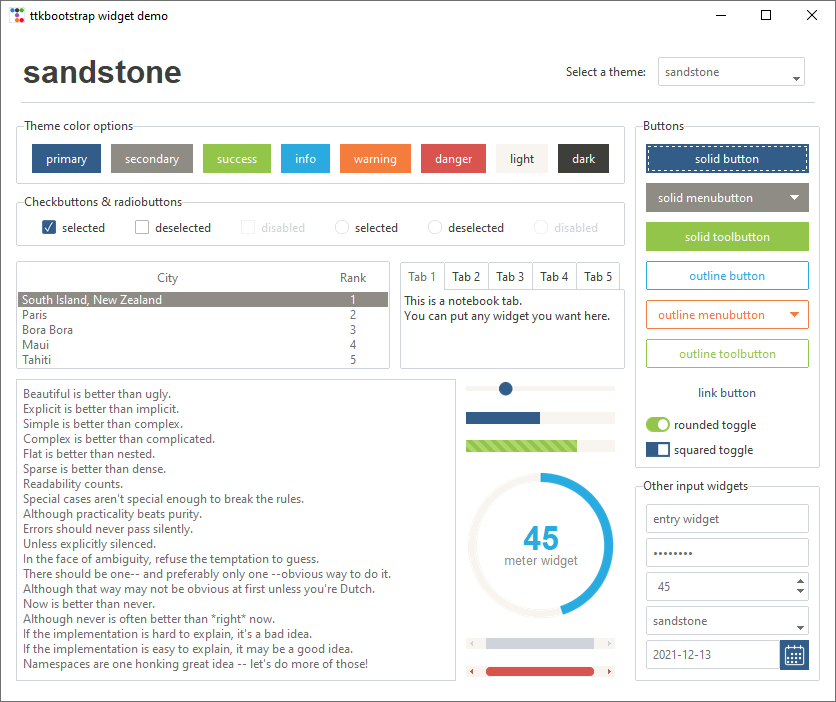Click the spinbox down arrow to decrease 45
Viewport: 836px width, 702px height.
(x=799, y=591)
